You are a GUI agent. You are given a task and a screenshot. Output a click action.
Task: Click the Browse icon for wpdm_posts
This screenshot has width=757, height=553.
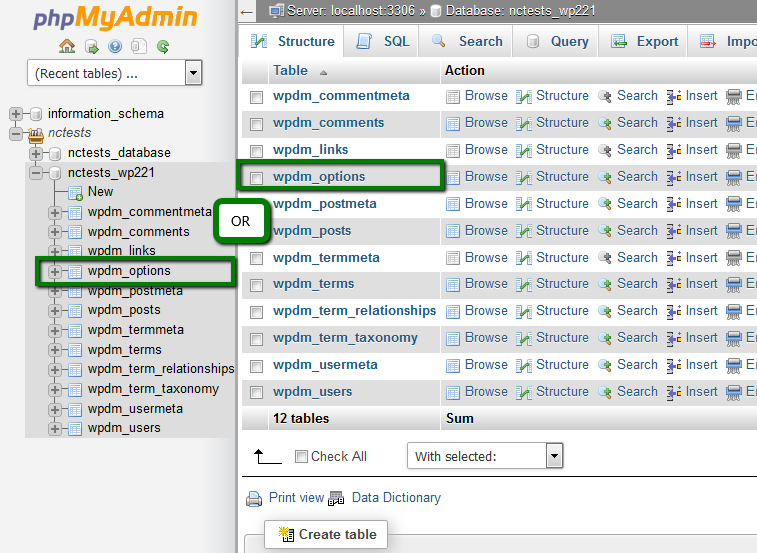click(x=453, y=231)
